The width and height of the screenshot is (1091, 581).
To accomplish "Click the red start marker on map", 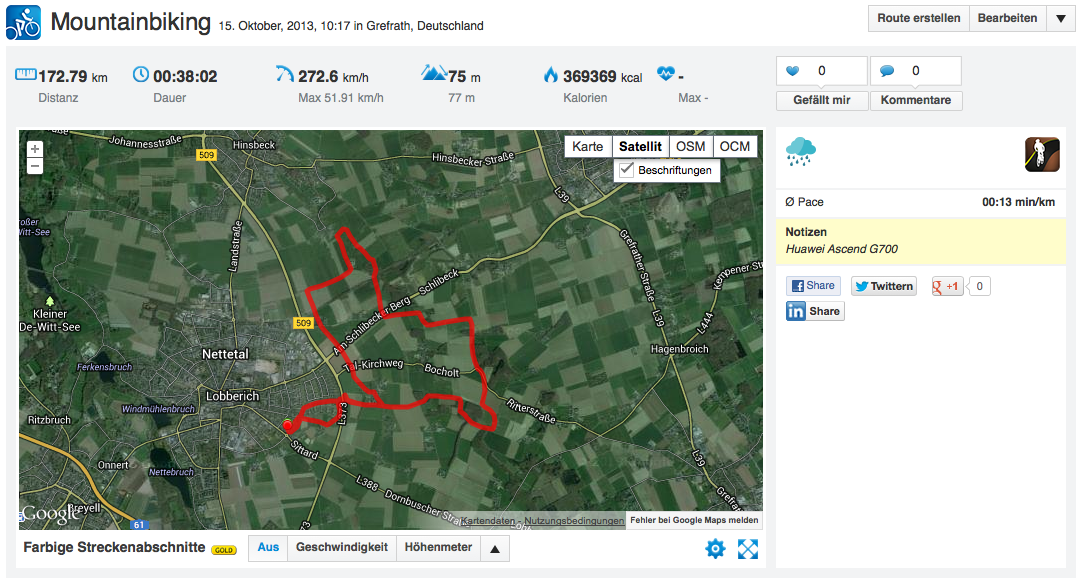I will (287, 425).
